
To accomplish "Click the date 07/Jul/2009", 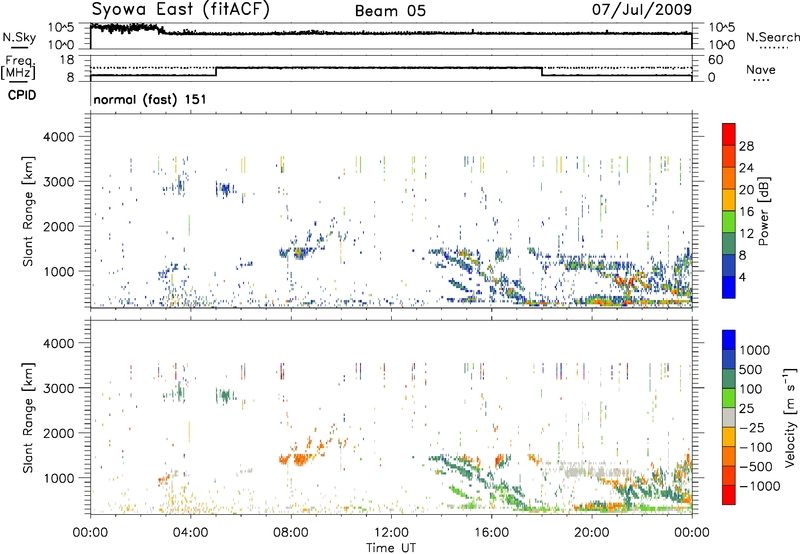I will pos(642,9).
